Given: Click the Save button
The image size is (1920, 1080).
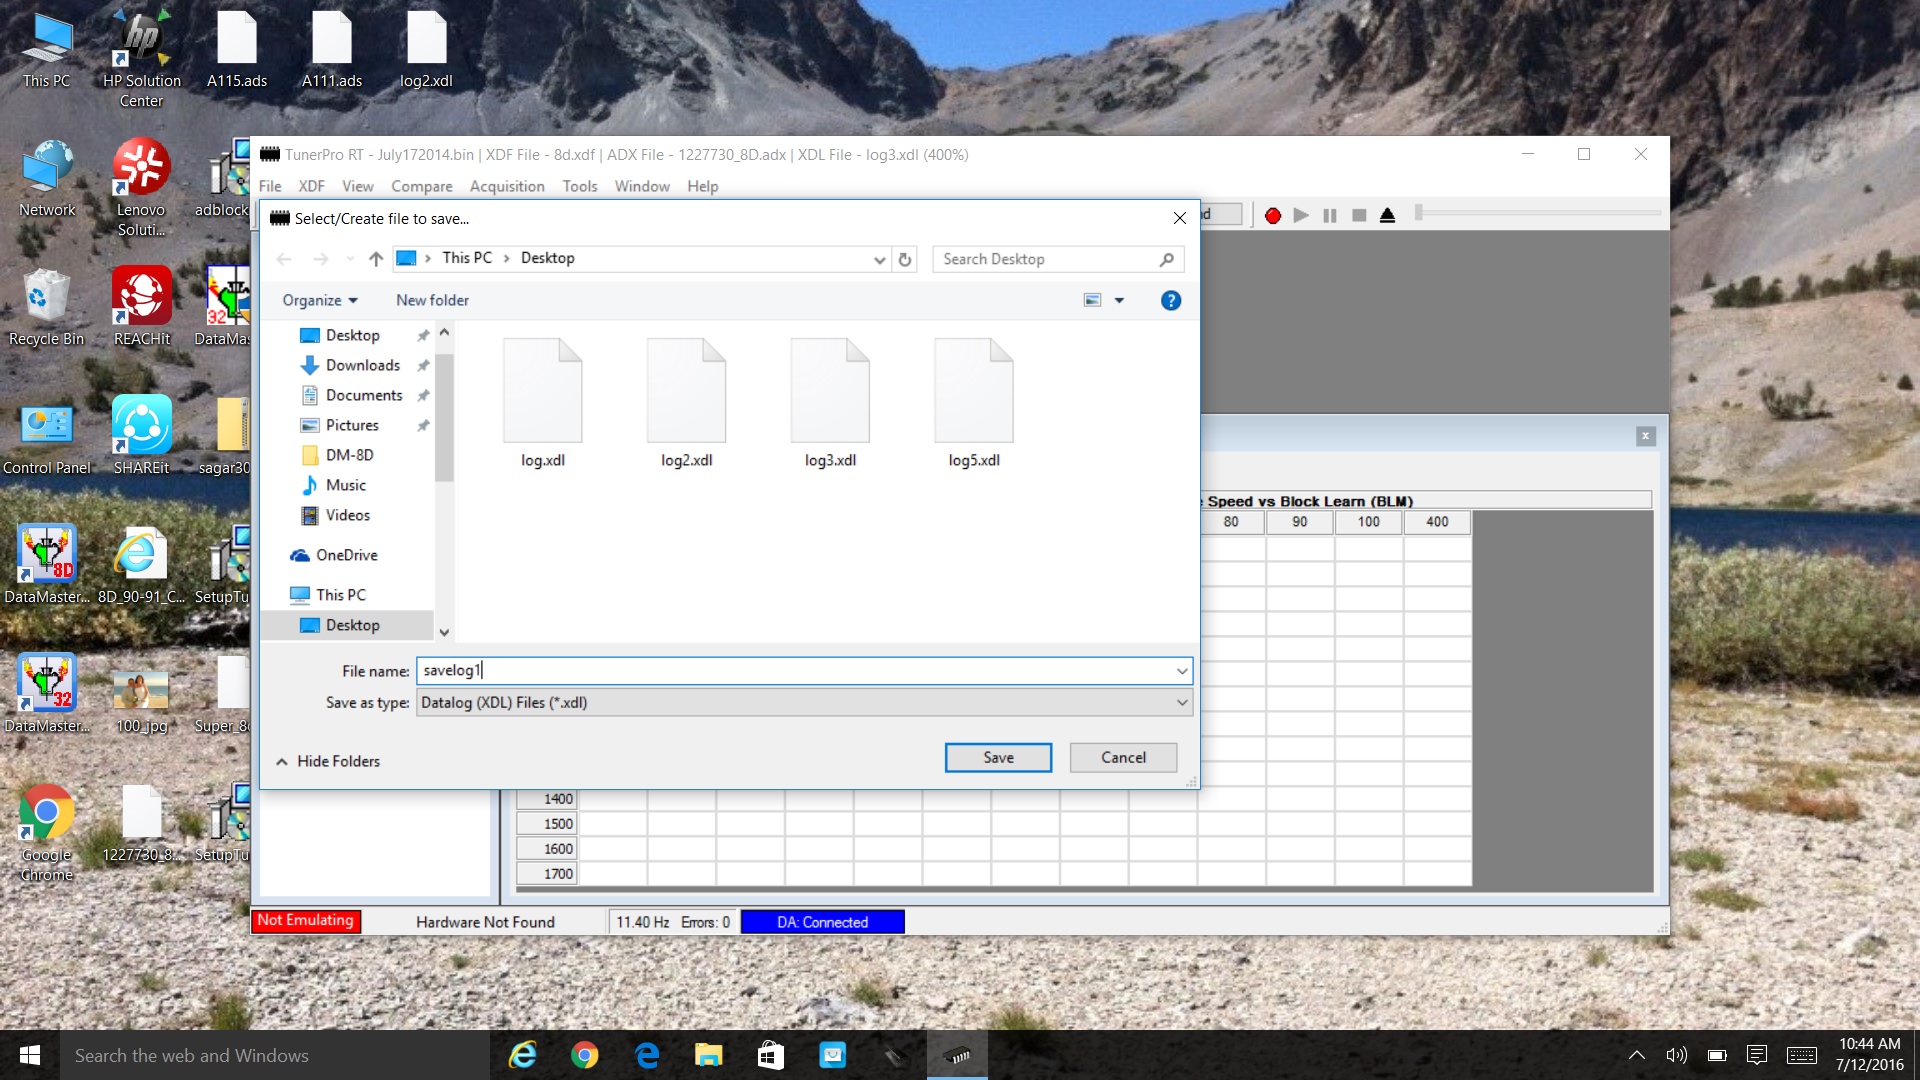Looking at the screenshot, I should (997, 758).
